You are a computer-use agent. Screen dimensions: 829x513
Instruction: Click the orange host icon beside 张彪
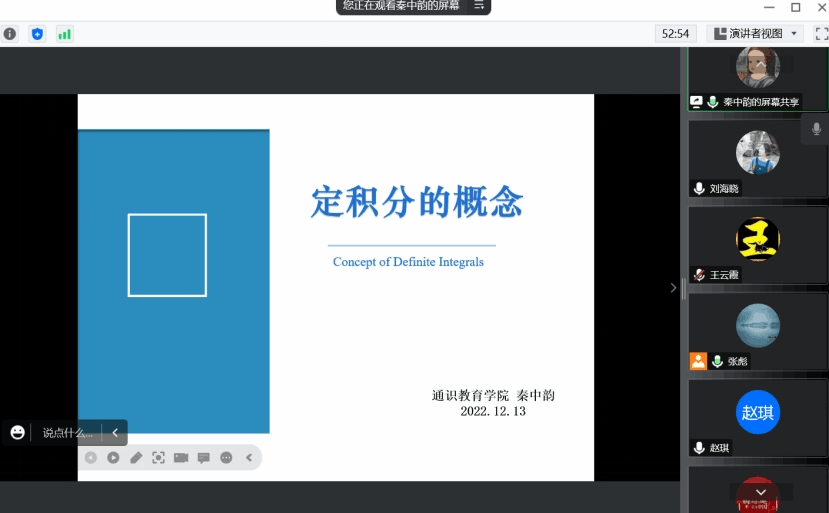point(698,361)
